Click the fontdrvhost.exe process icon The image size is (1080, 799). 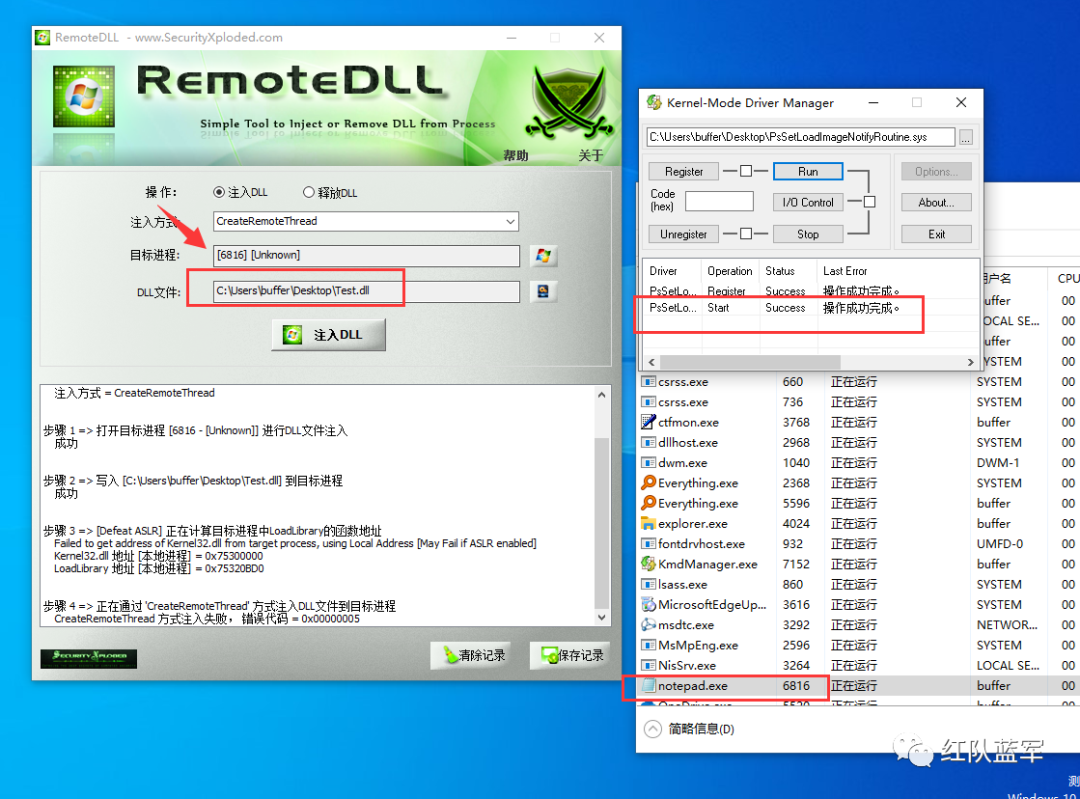click(x=648, y=543)
